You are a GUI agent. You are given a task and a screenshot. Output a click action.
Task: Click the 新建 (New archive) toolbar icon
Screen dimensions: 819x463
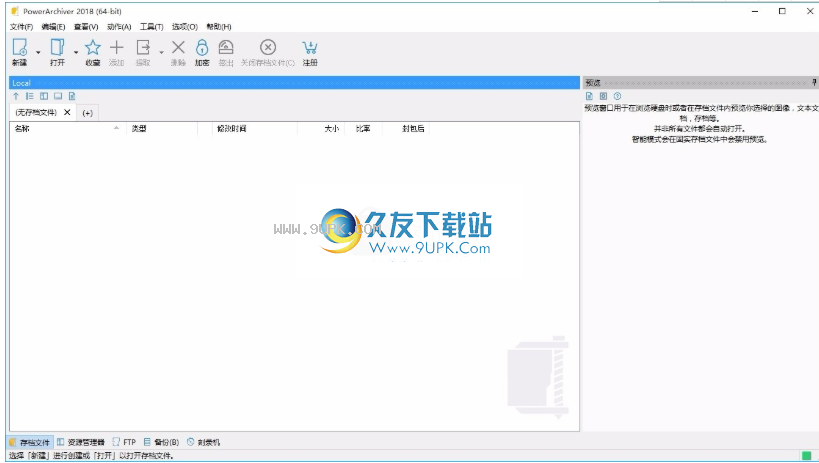(x=20, y=48)
